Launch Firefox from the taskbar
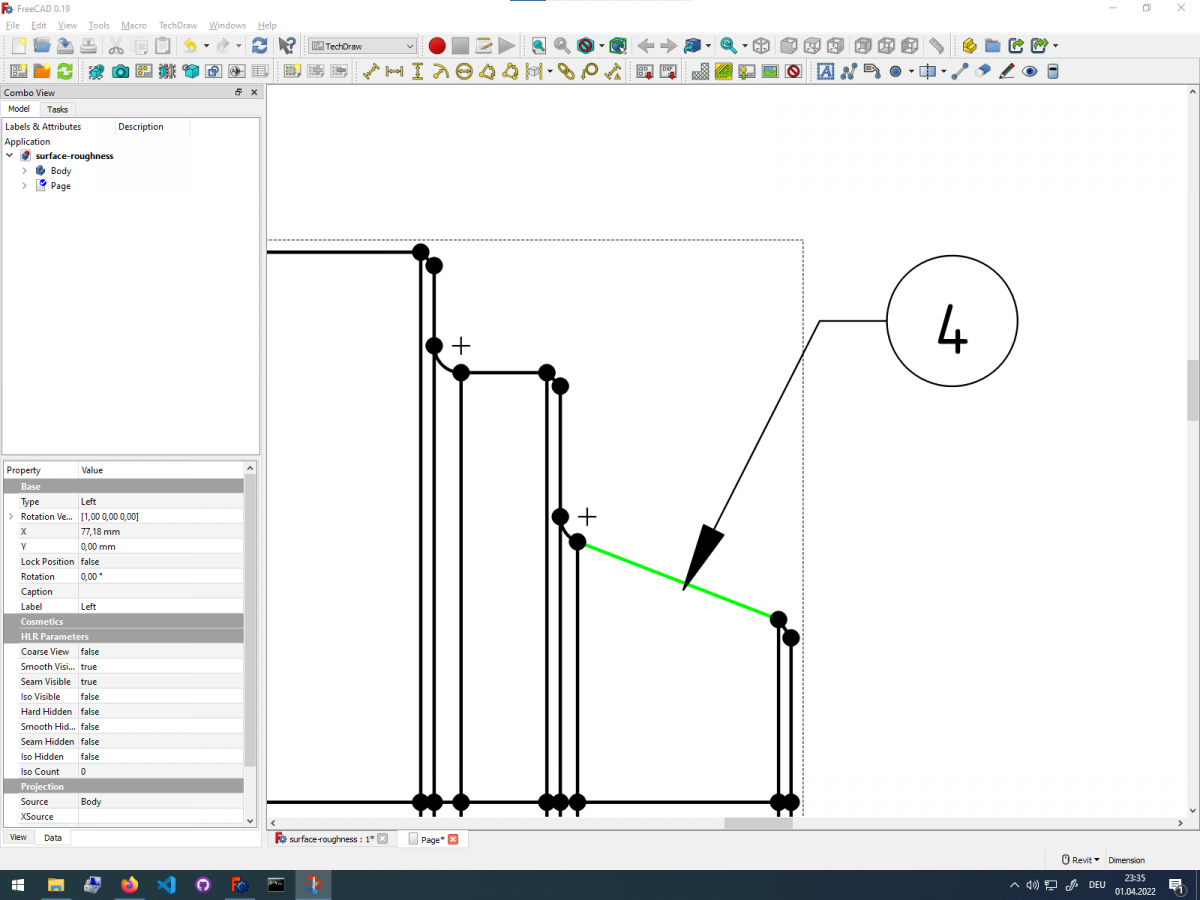The image size is (1200, 900). point(129,884)
